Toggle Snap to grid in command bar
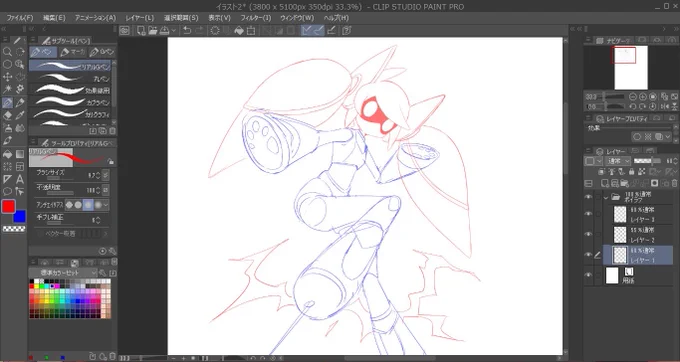680x362 pixels. point(332,30)
